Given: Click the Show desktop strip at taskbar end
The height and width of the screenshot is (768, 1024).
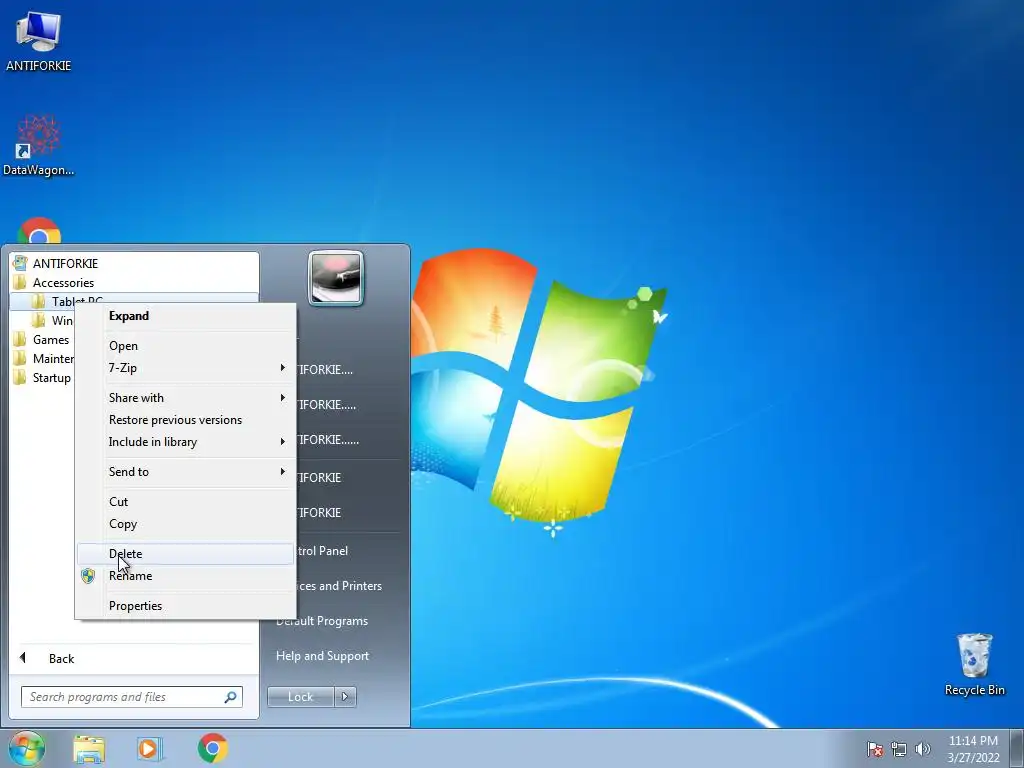Looking at the screenshot, I should point(1017,748).
